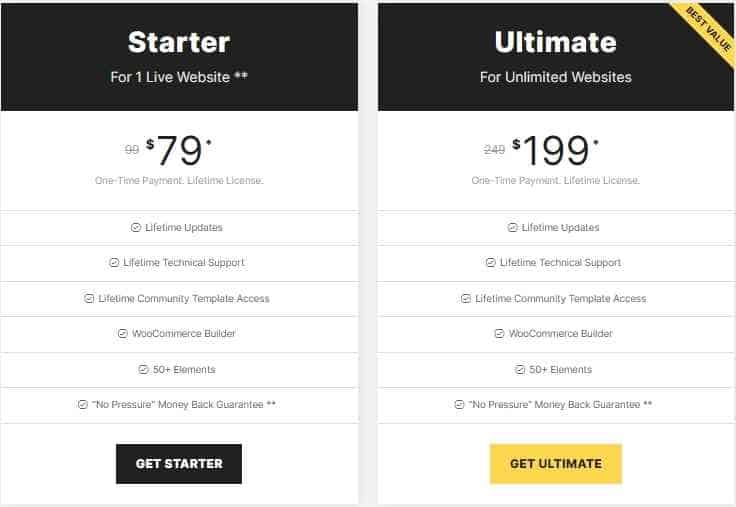Screen dimensions: 736x507
Task: Click the BEST VALUE corner ribbon
Action: (708, 29)
